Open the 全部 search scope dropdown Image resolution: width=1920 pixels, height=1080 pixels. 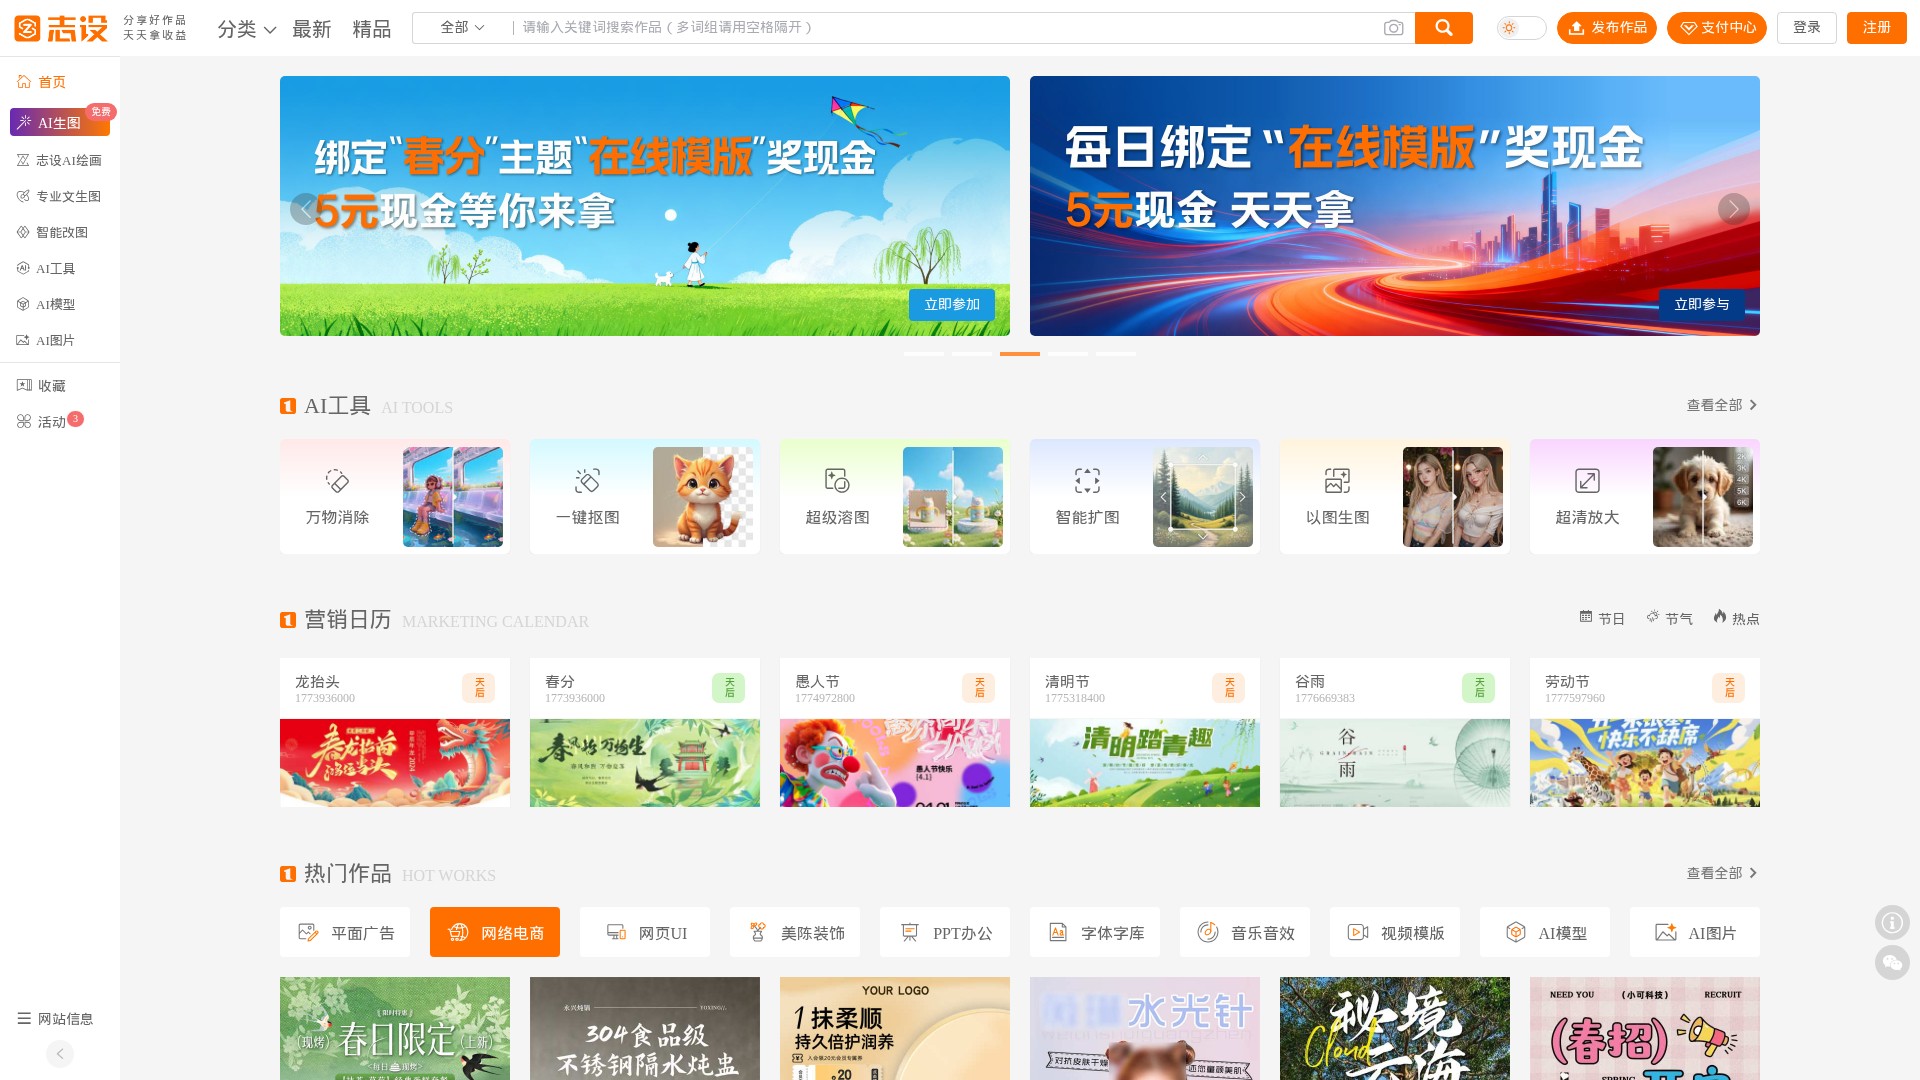(462, 28)
